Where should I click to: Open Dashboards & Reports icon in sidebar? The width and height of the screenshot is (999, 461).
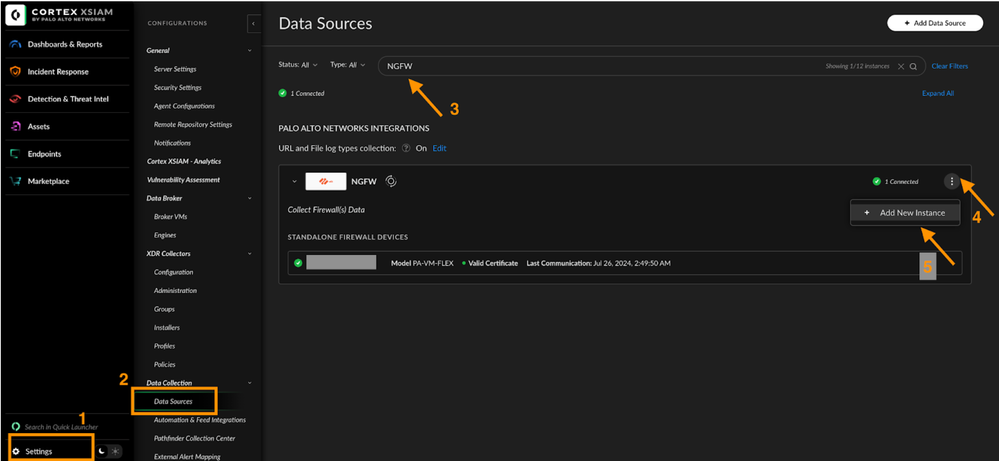point(16,44)
